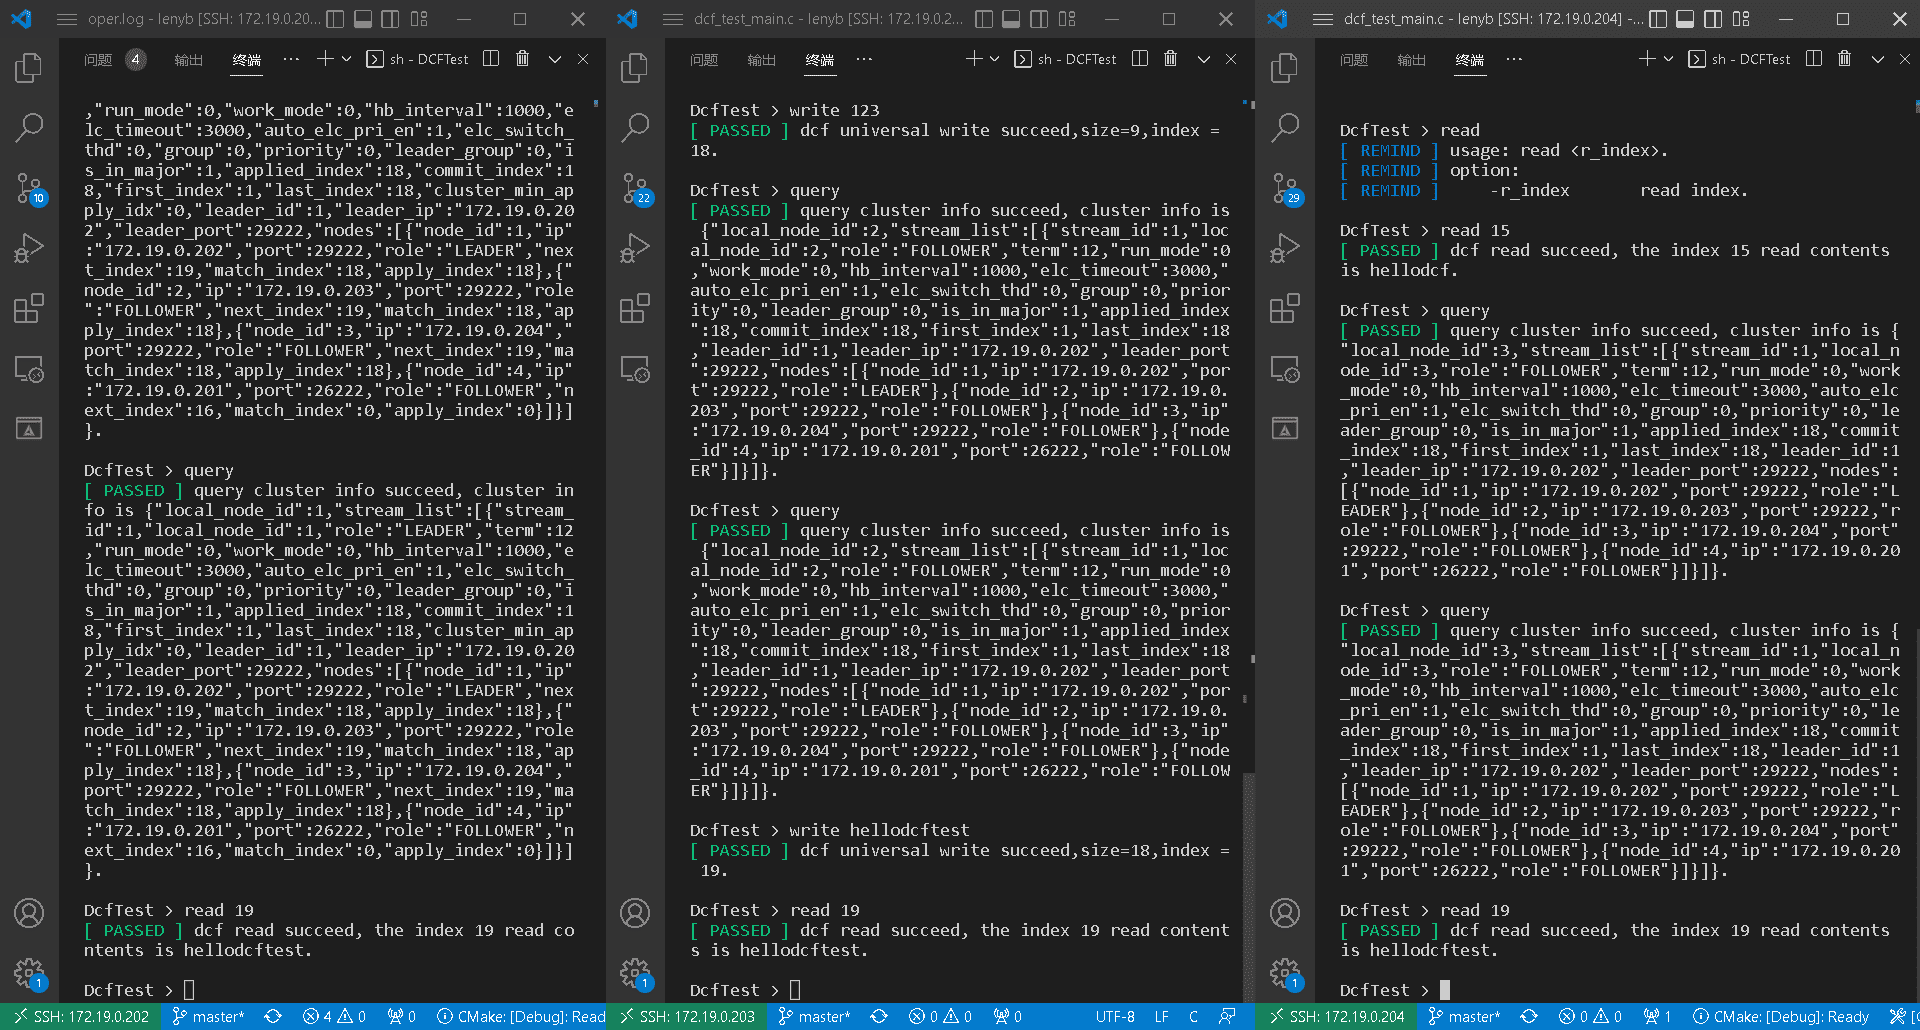
Task: Toggle panel visibility in right window title bar
Action: point(1686,19)
